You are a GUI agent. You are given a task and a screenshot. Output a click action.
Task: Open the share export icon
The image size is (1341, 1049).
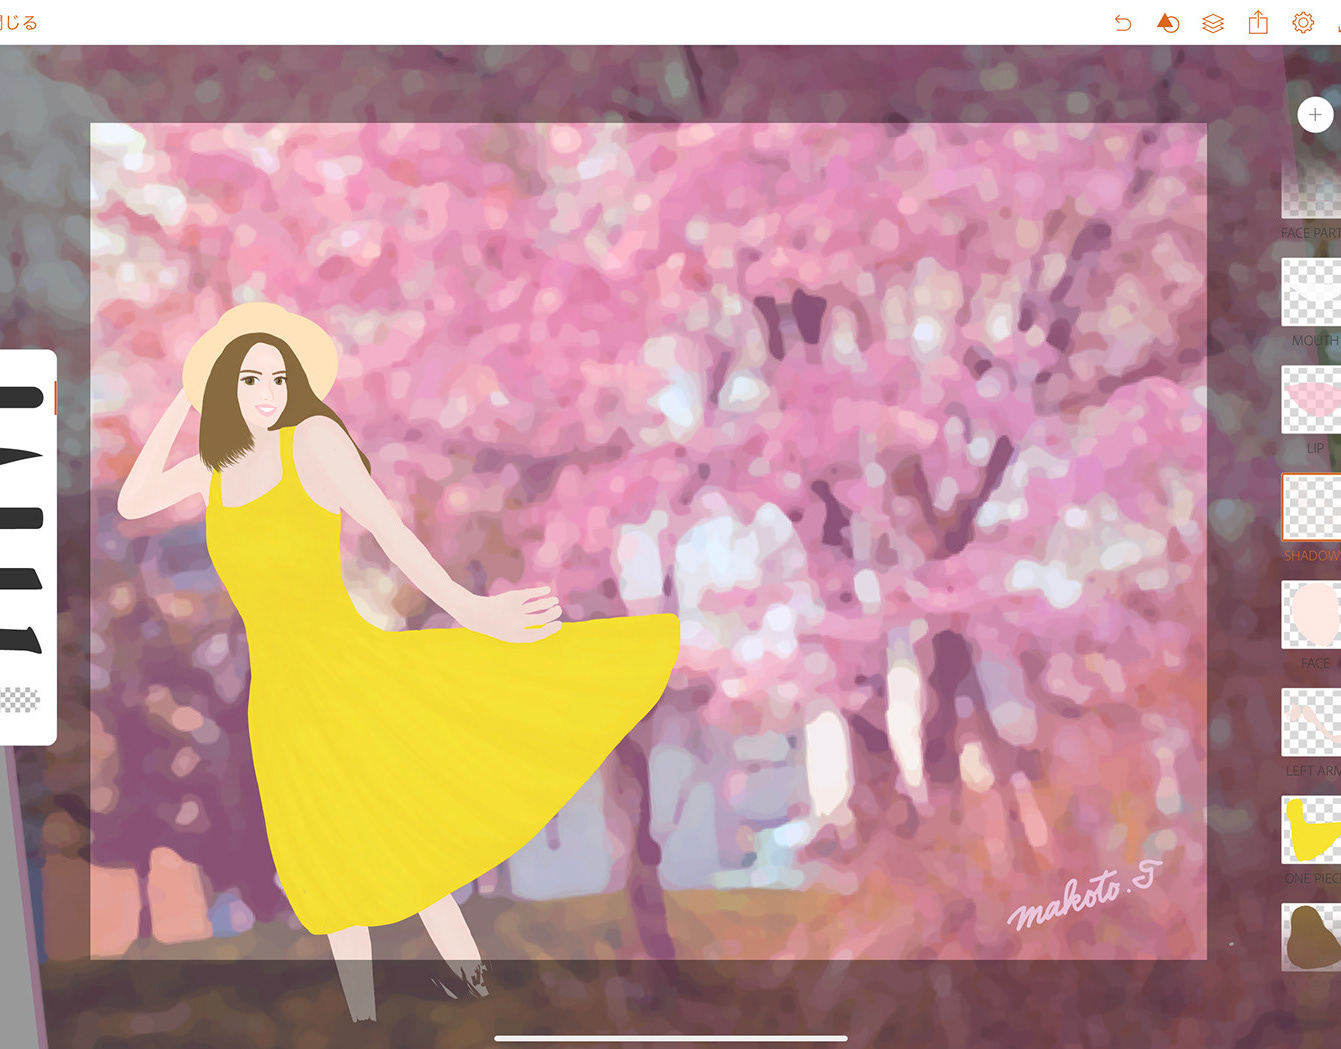tap(1258, 22)
